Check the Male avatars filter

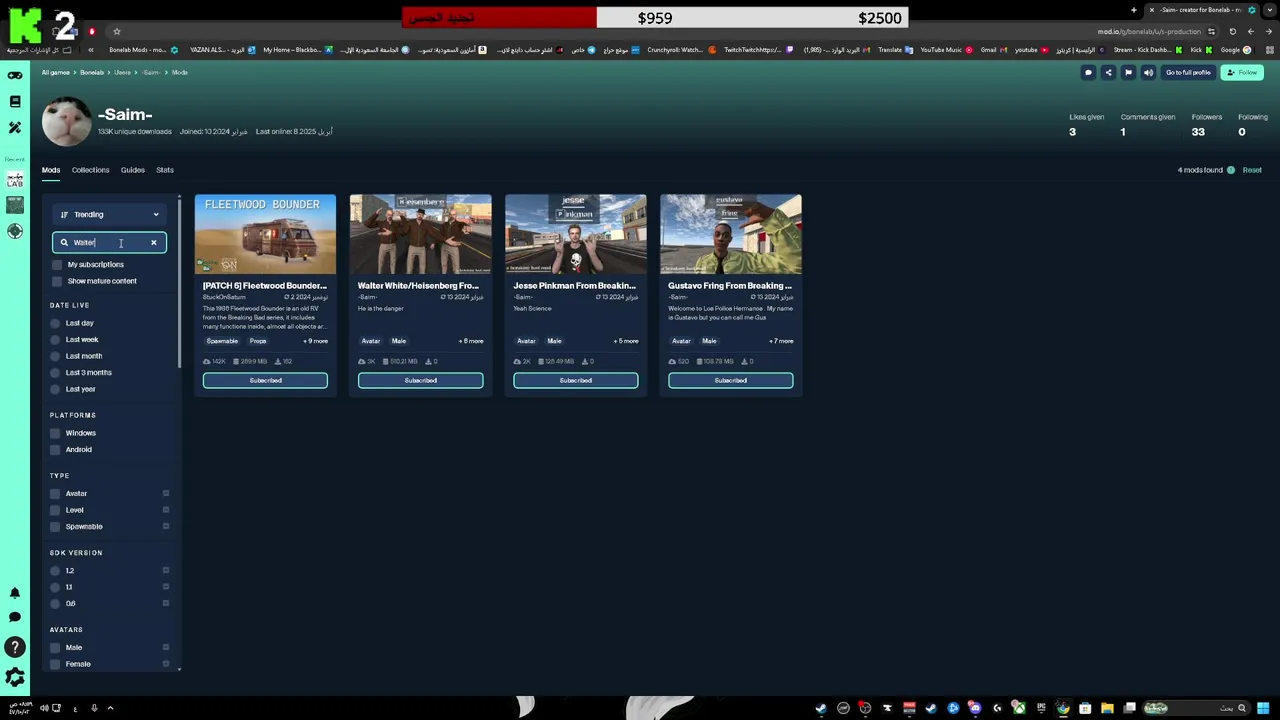[x=55, y=647]
